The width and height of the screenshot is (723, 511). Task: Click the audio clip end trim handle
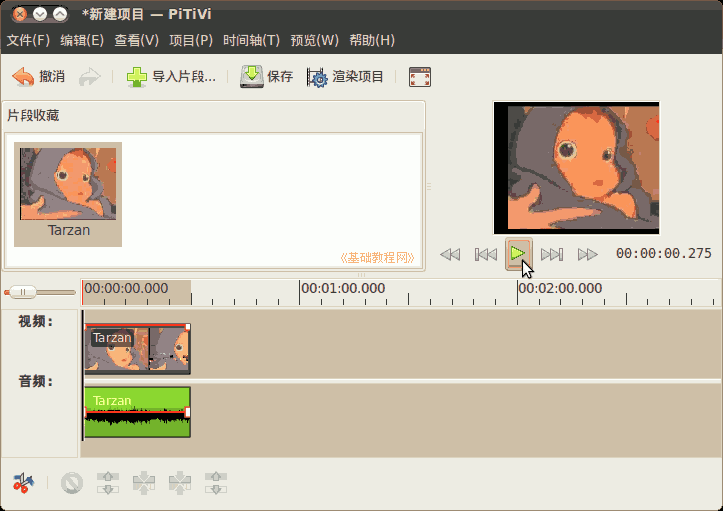click(x=188, y=411)
